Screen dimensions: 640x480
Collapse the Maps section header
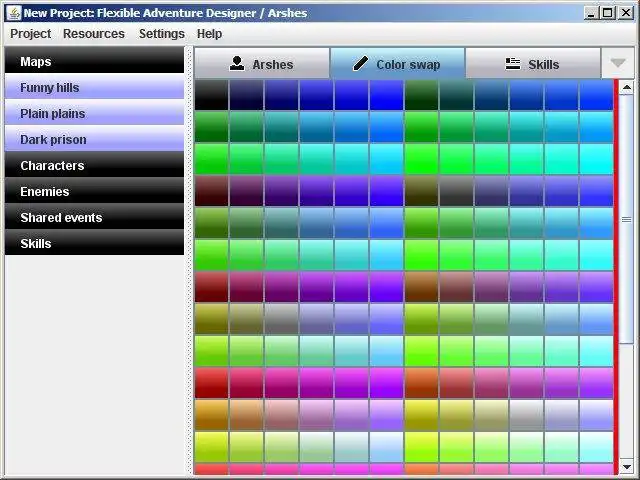94,61
